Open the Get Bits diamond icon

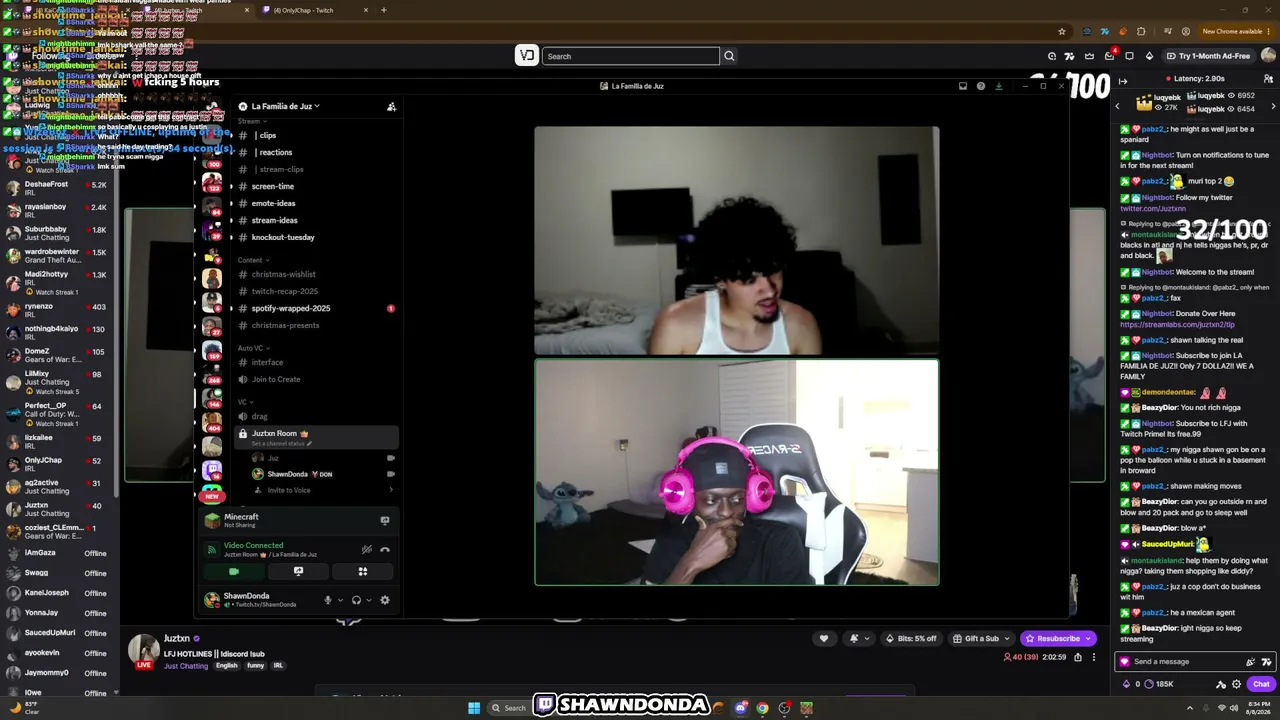pyautogui.click(x=1149, y=56)
